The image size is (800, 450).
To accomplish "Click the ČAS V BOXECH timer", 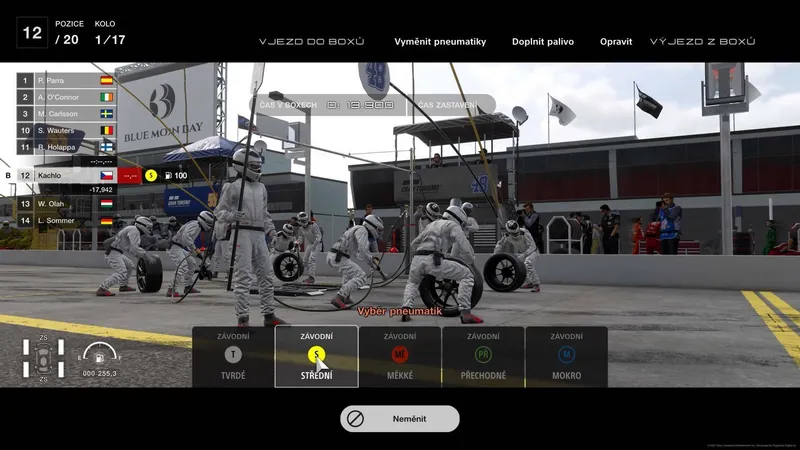I will tap(327, 105).
